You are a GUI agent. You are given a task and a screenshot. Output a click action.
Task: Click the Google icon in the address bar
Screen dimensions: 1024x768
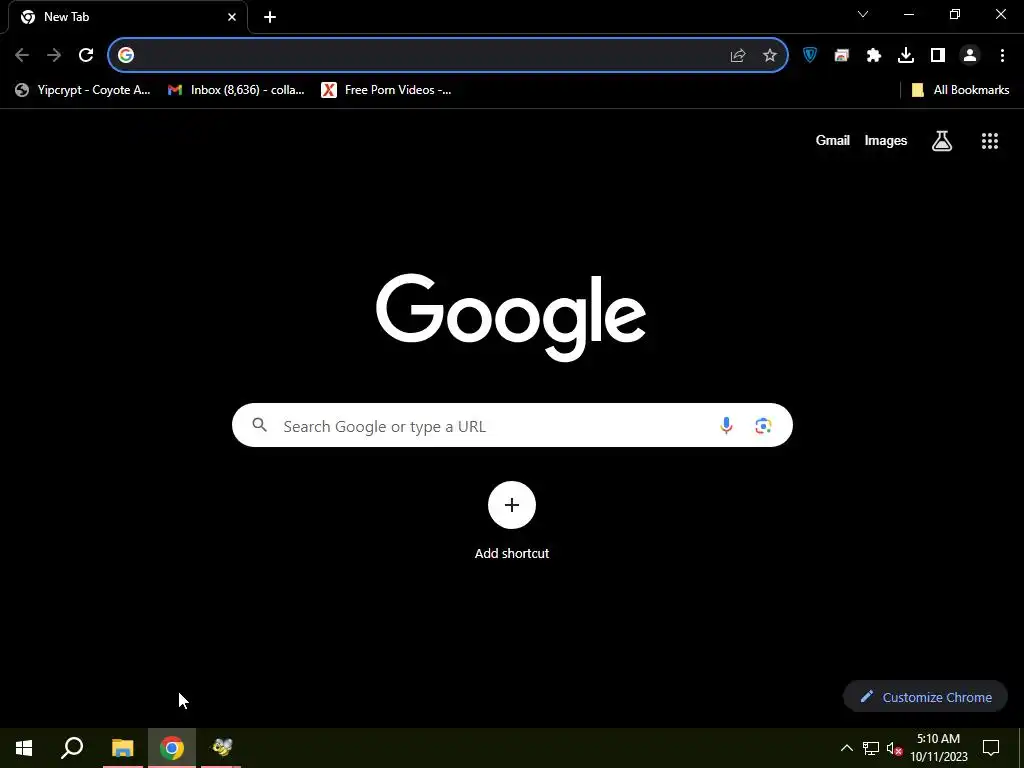click(x=126, y=56)
